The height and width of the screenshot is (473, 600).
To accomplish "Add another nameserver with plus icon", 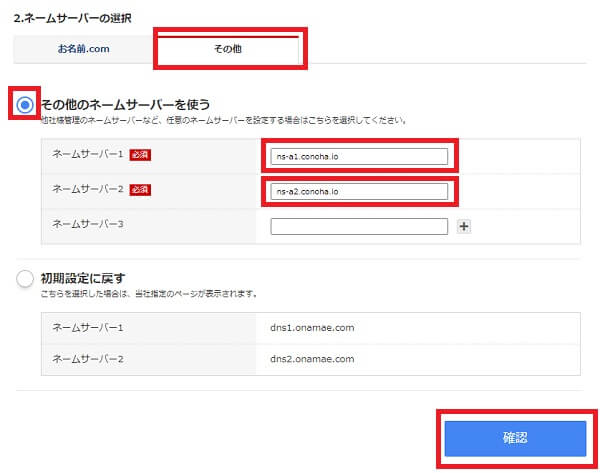I will (x=464, y=227).
